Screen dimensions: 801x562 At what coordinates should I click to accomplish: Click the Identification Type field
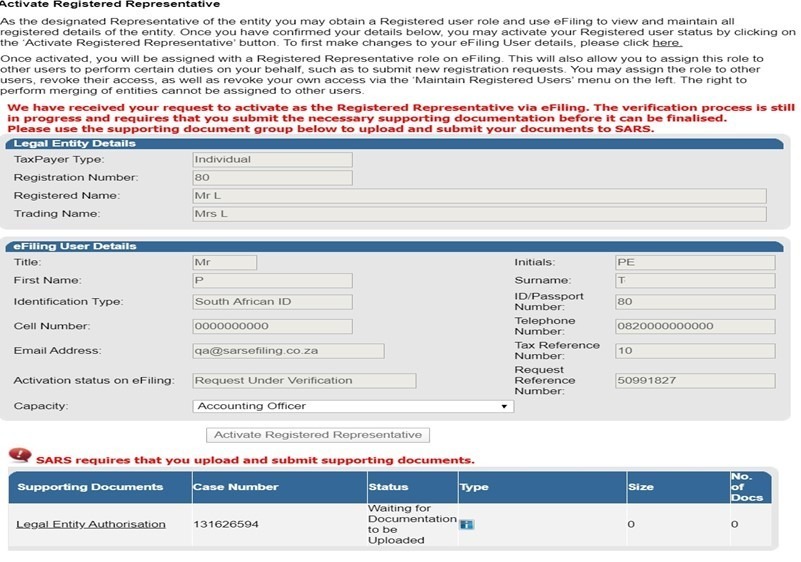pos(271,302)
